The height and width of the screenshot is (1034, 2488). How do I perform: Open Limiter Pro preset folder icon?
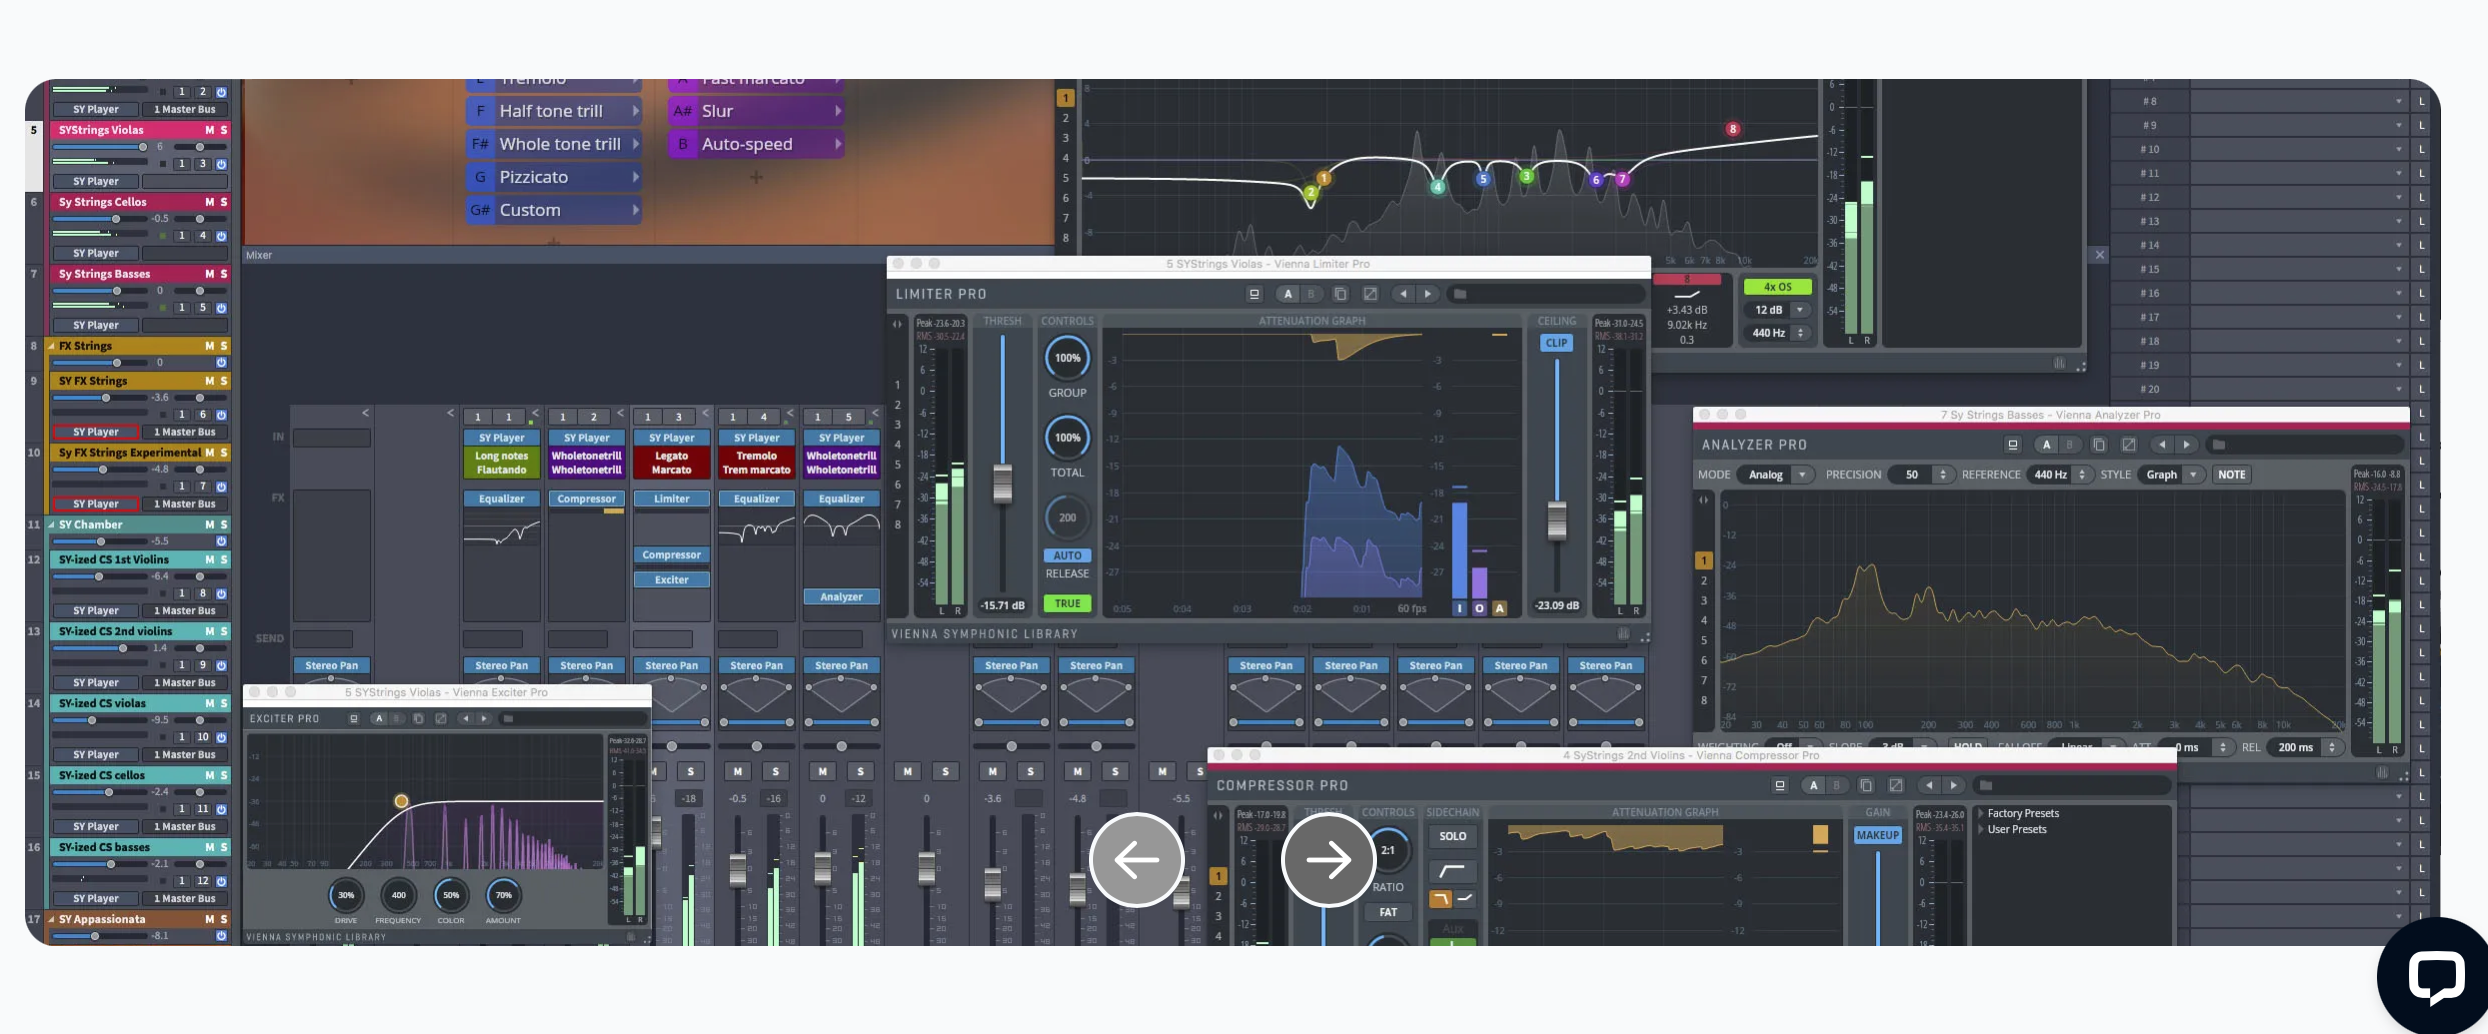click(x=1460, y=294)
